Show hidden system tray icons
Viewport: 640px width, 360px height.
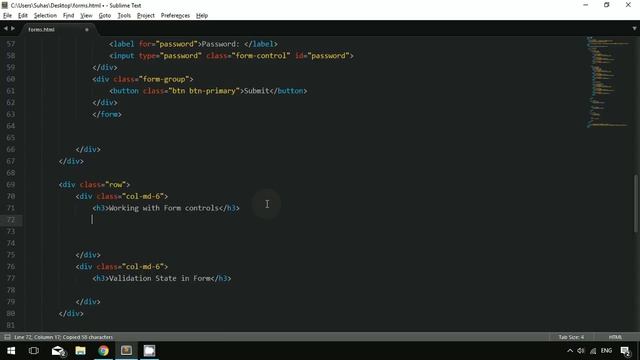(570, 351)
